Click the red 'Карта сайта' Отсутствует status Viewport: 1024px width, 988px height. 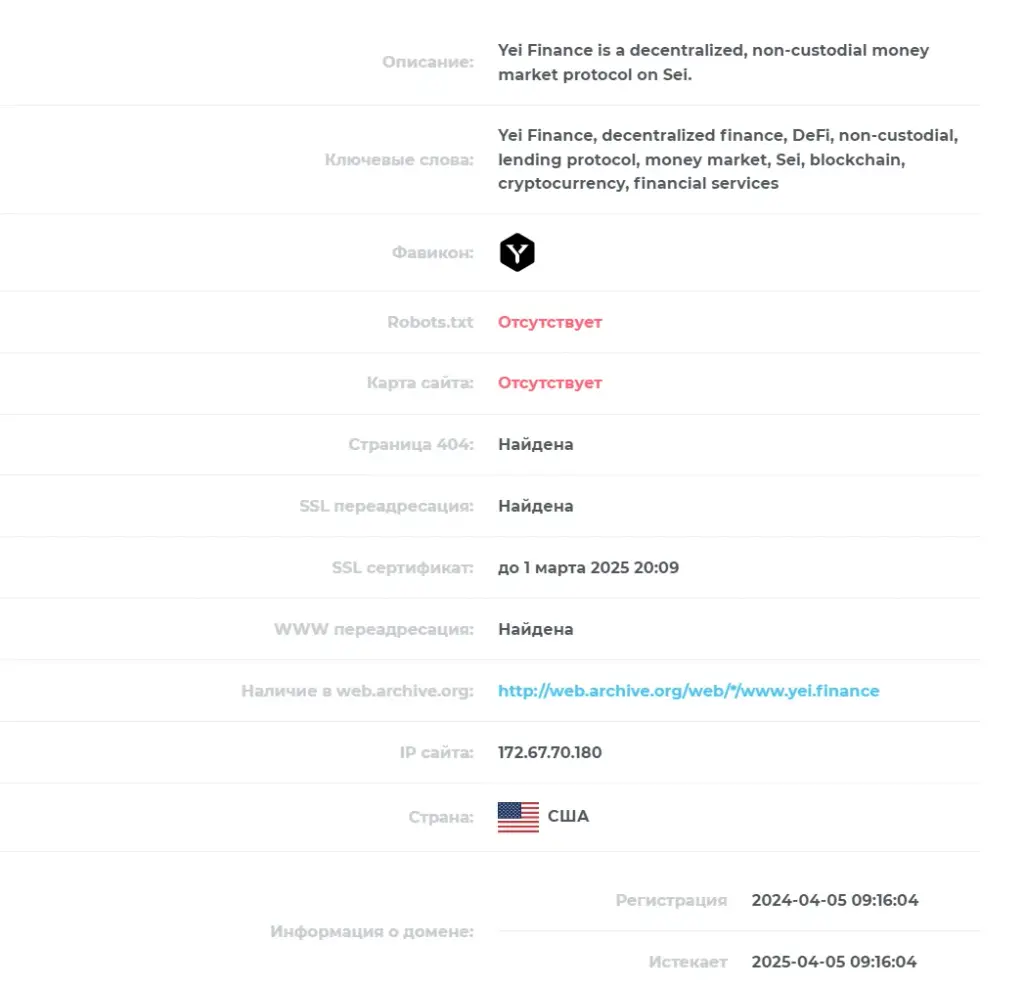(x=550, y=383)
